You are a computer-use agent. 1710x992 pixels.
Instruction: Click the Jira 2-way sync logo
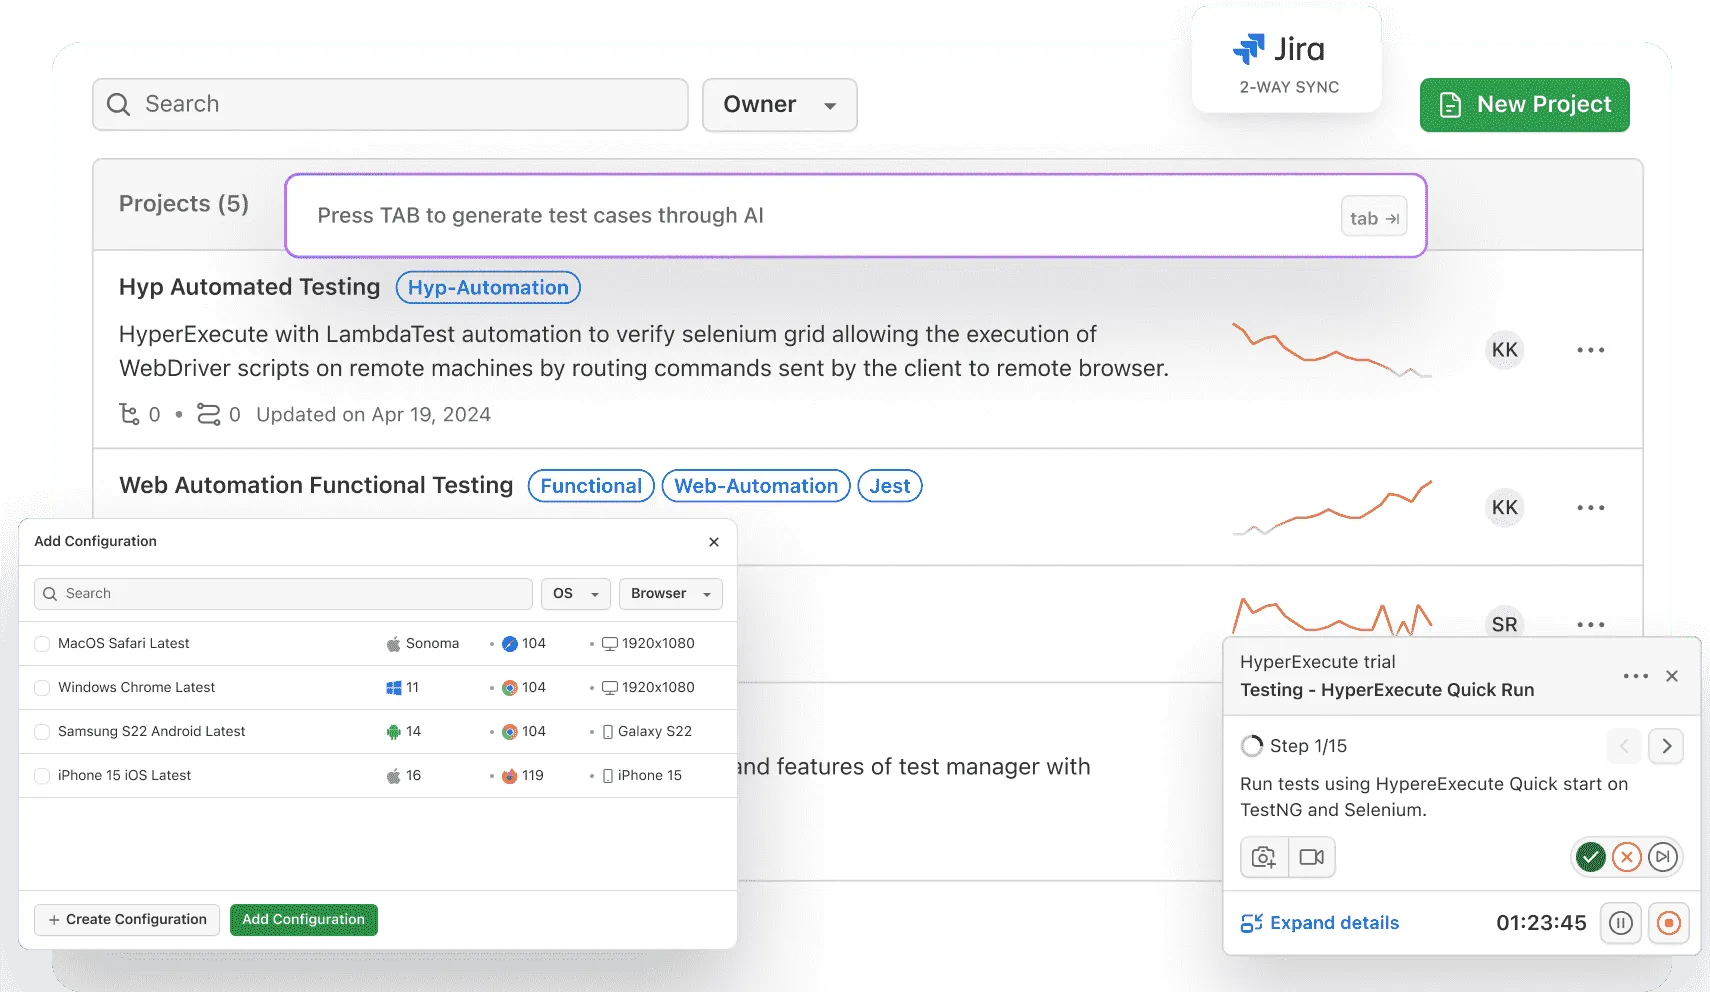pyautogui.click(x=1286, y=59)
